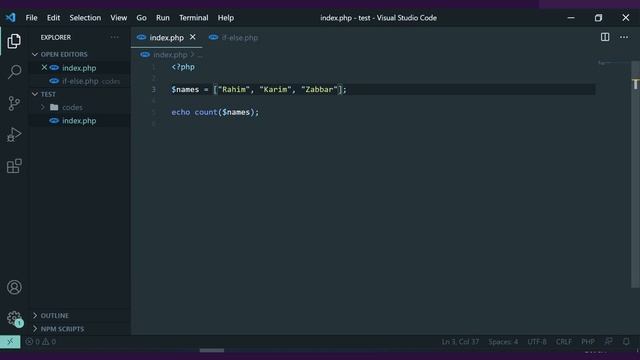The height and width of the screenshot is (360, 640).
Task: Open index.php in the TEST folder tree
Action: click(80, 120)
